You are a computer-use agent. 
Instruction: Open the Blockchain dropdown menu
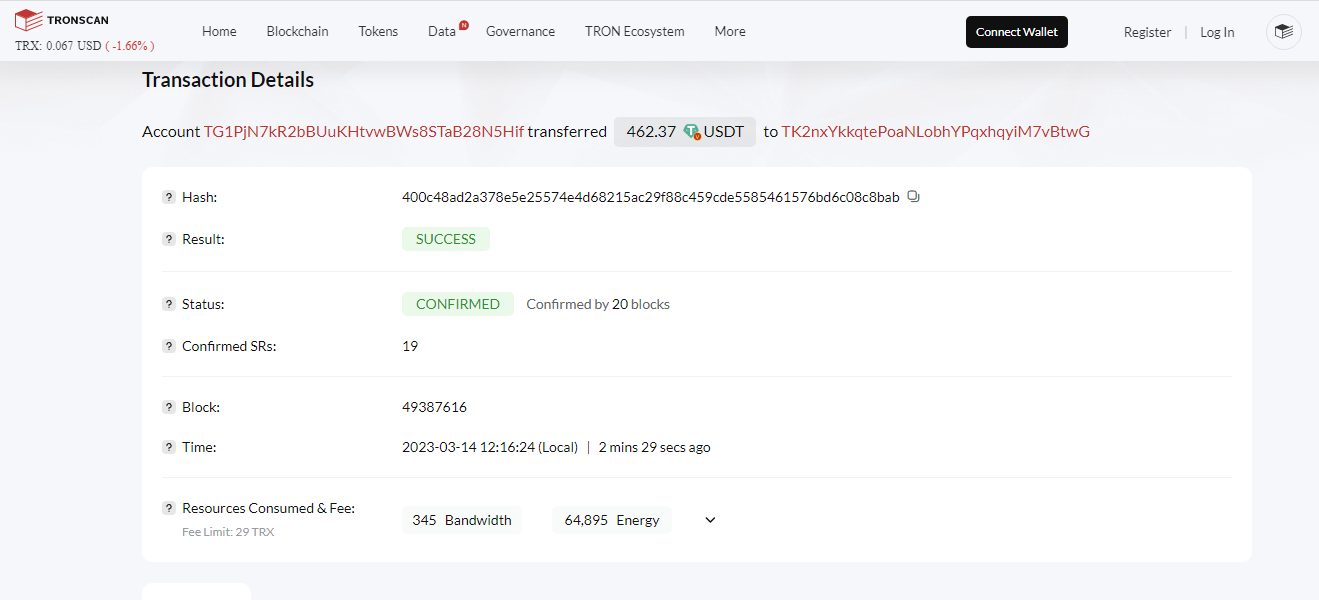297,32
